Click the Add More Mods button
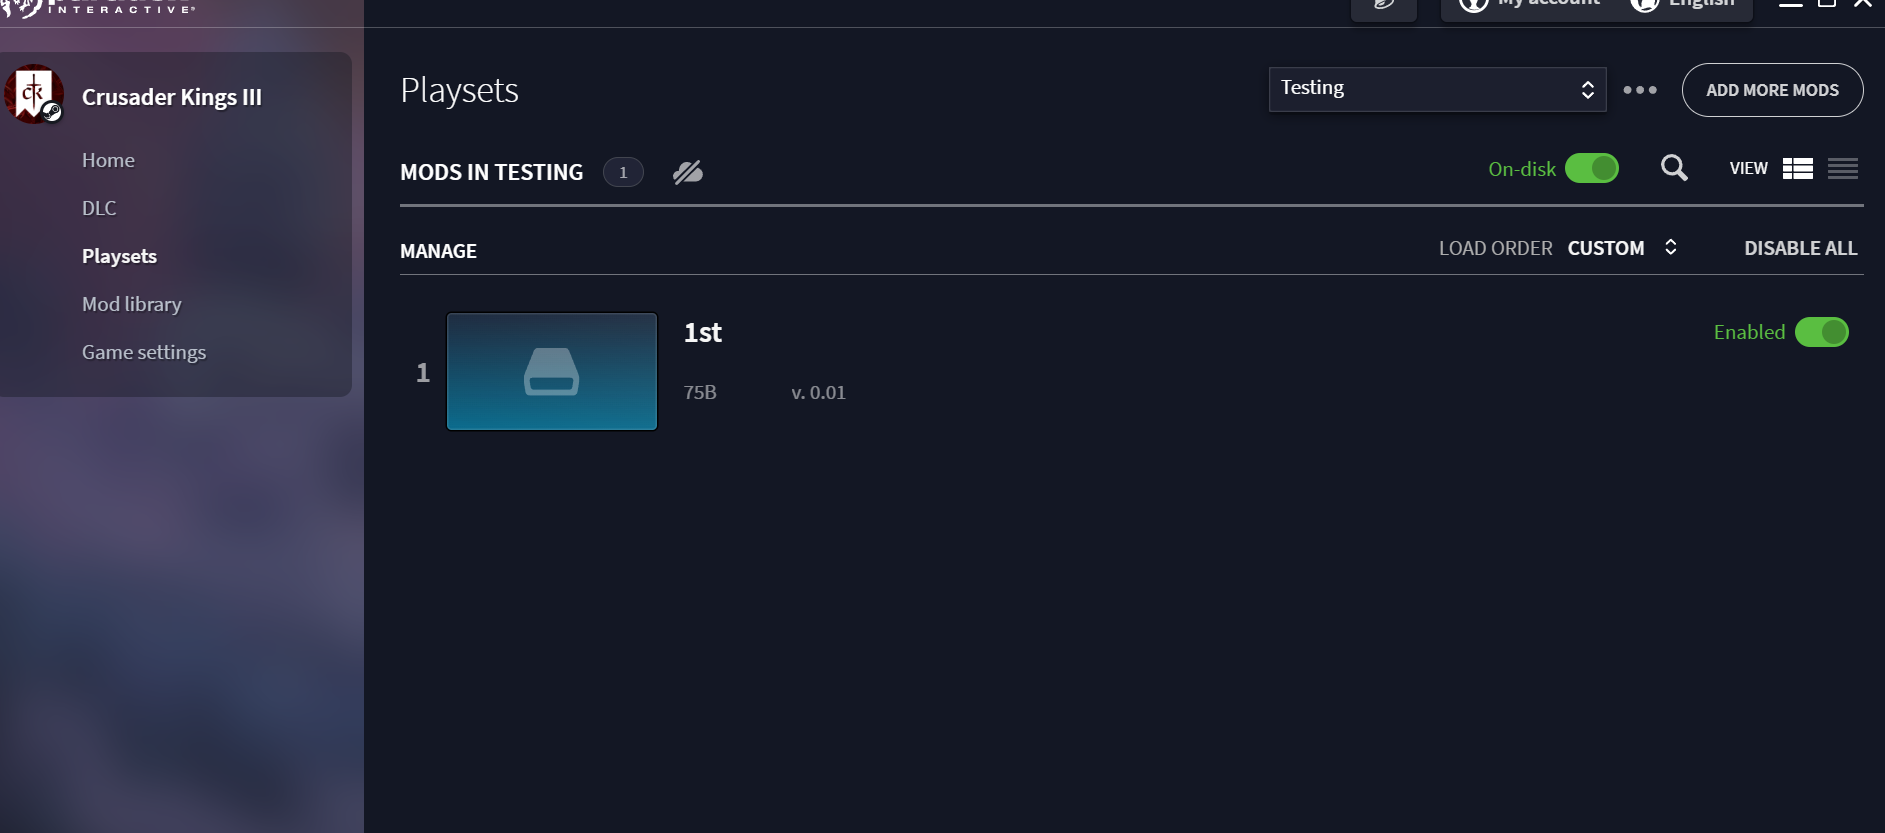 click(1772, 90)
